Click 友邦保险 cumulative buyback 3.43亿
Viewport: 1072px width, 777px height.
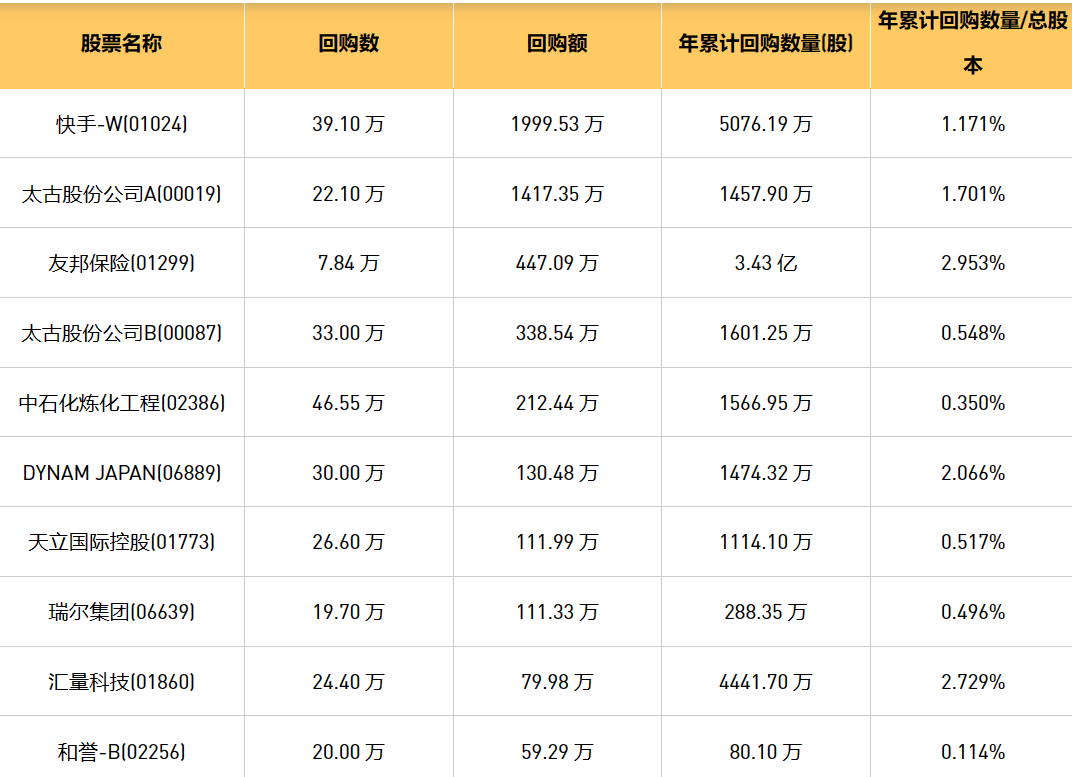pyautogui.click(x=765, y=263)
